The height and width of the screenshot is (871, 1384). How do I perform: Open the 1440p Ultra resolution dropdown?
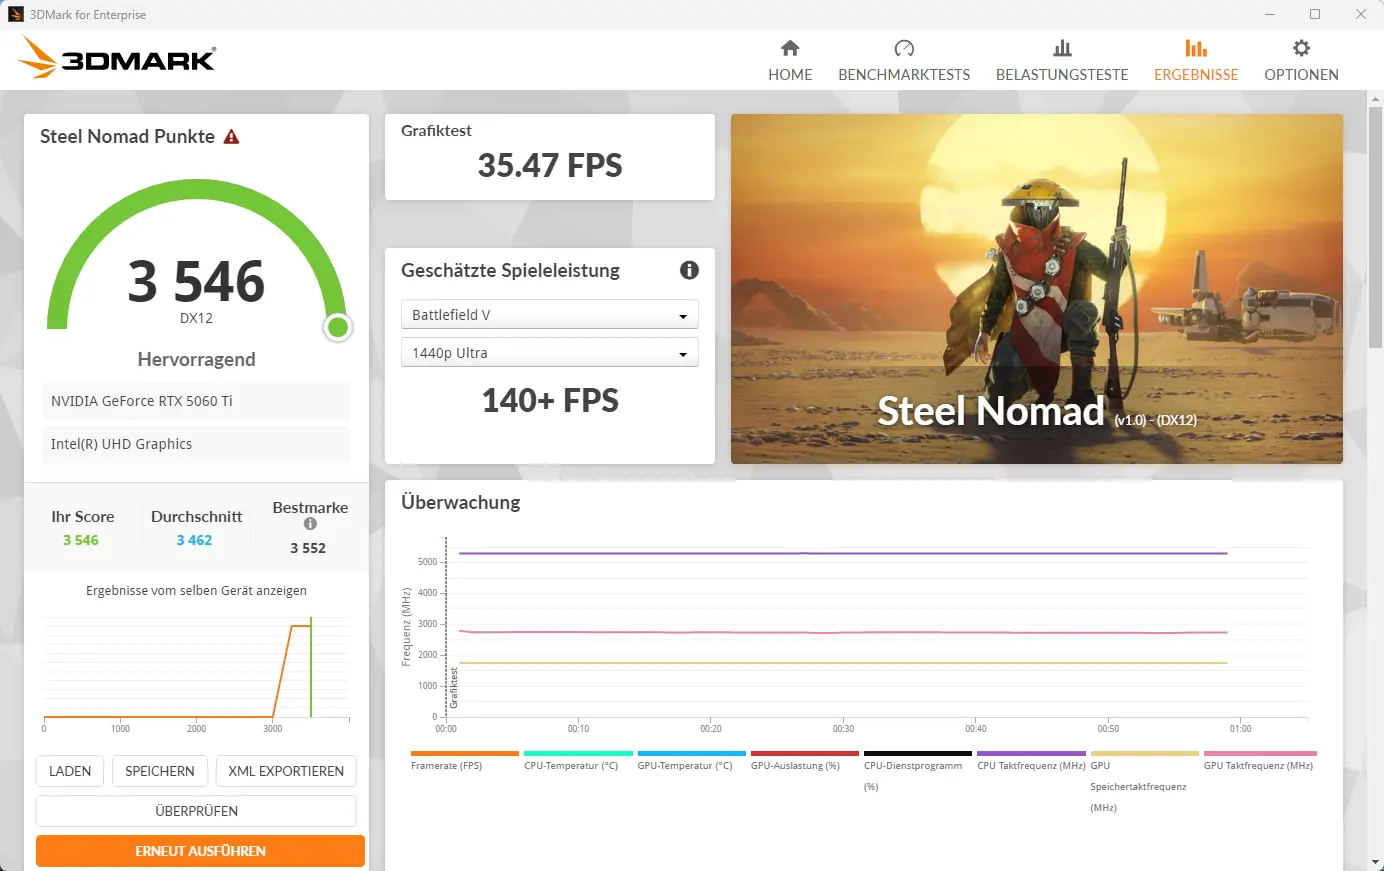pyautogui.click(x=549, y=353)
